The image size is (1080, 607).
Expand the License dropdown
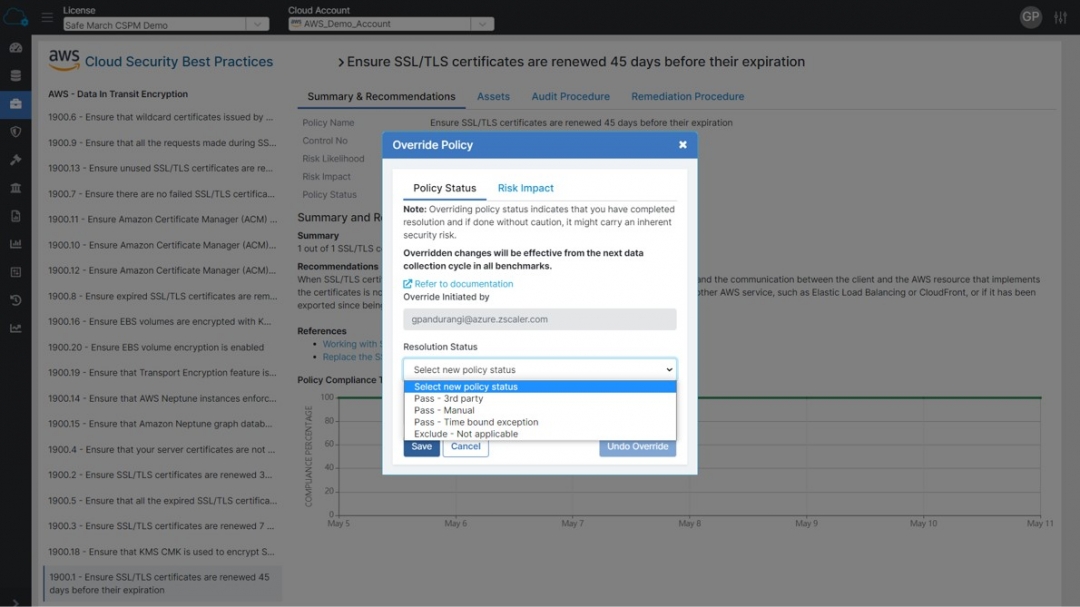[x=165, y=24]
